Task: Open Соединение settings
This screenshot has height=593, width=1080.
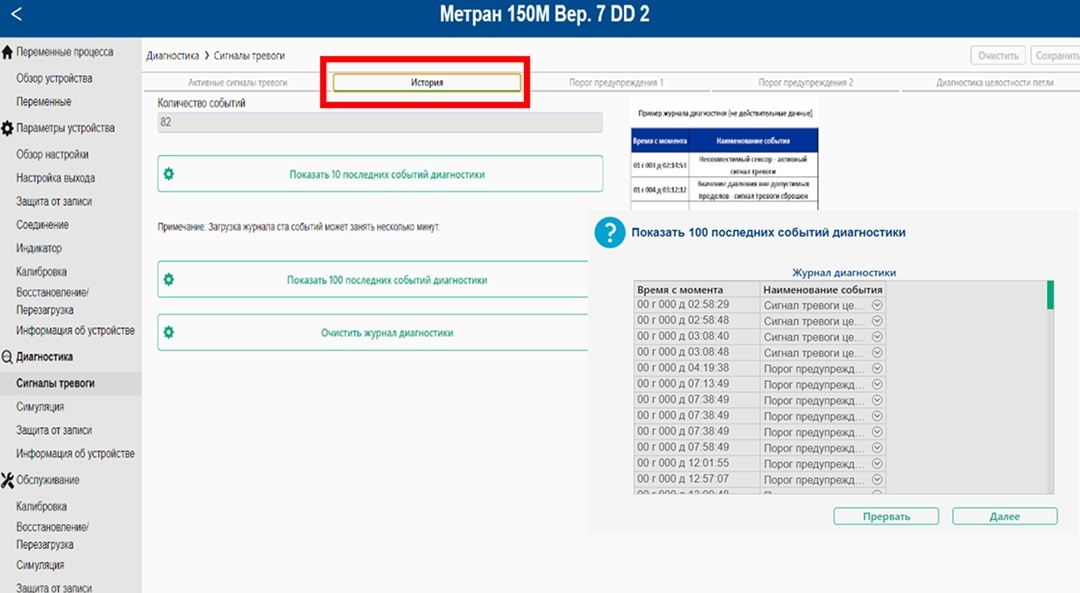Action: tap(42, 225)
